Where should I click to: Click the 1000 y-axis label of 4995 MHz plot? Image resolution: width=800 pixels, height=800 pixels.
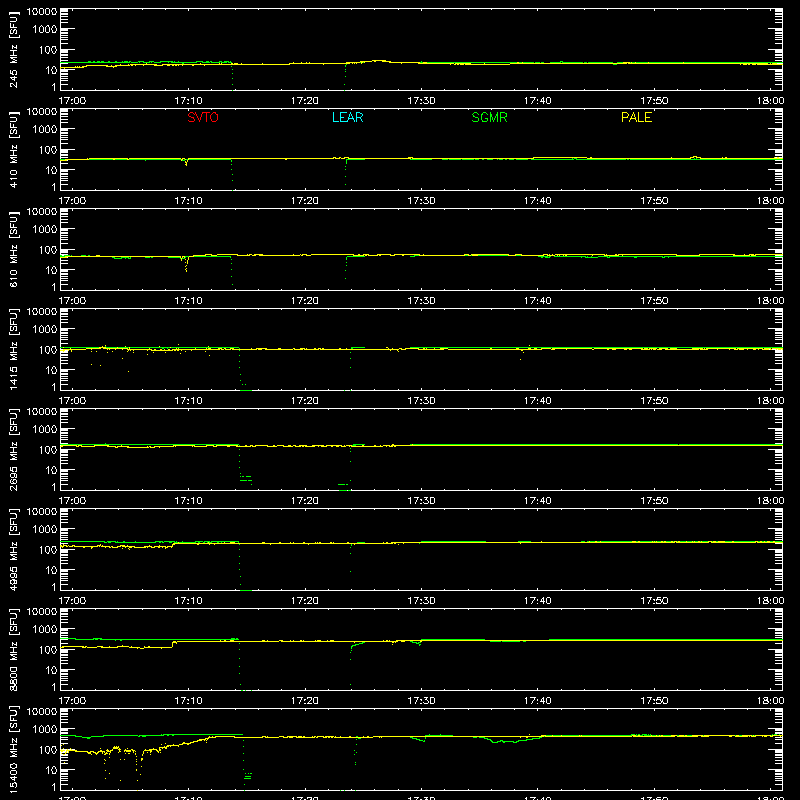45,530
